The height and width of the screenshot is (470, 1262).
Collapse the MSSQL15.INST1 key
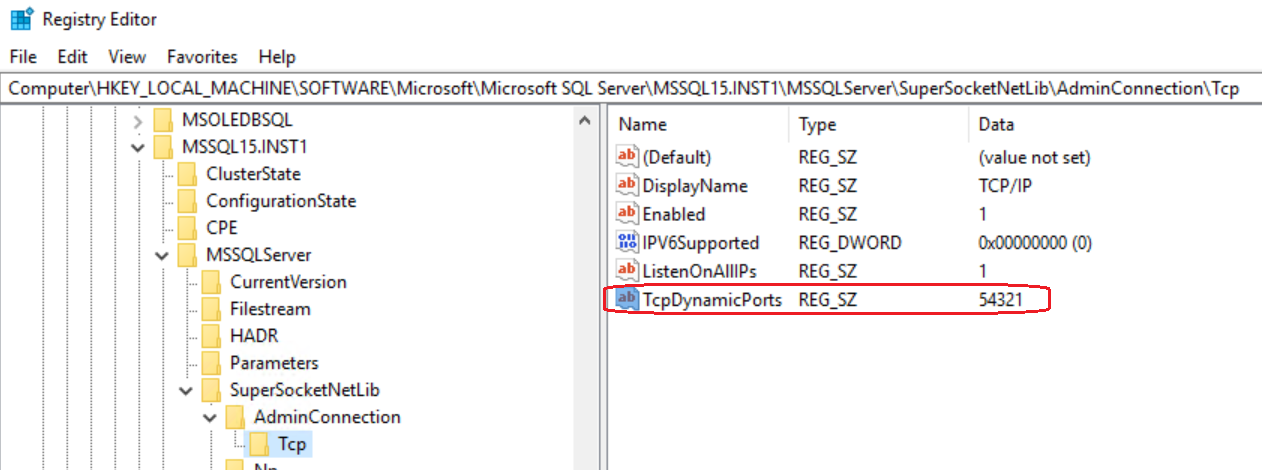coord(138,147)
